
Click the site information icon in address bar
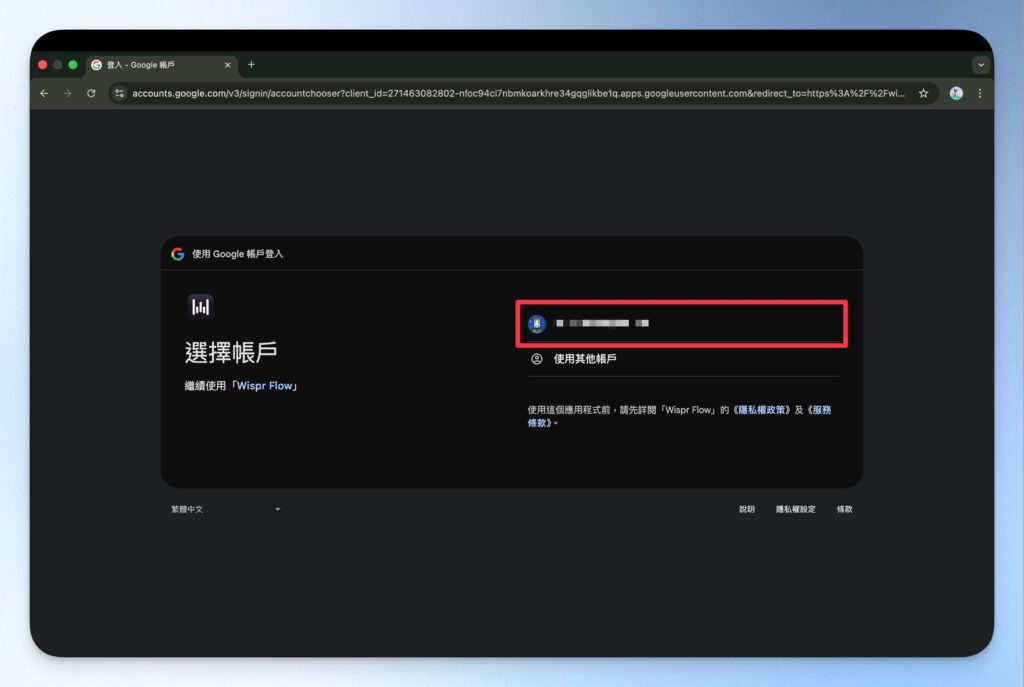119,93
